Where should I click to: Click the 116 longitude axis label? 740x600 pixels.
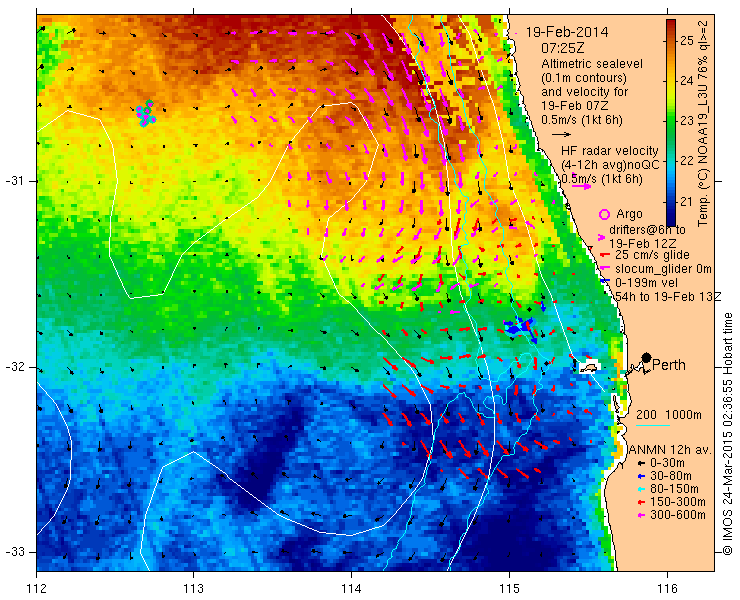(666, 589)
